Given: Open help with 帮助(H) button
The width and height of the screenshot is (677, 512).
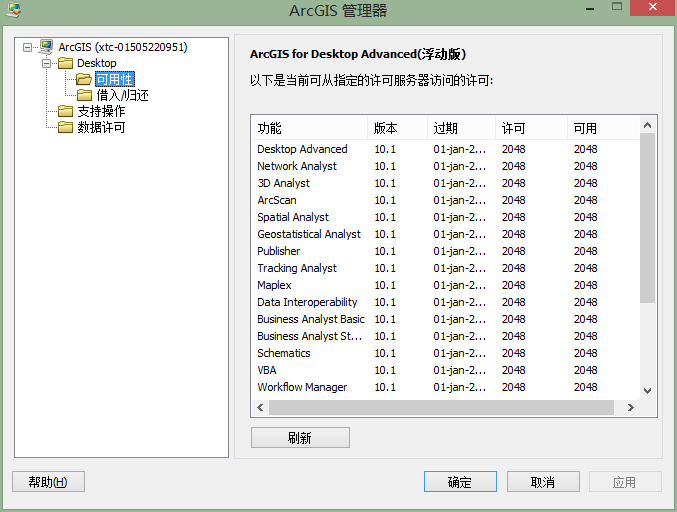Looking at the screenshot, I should [48, 482].
